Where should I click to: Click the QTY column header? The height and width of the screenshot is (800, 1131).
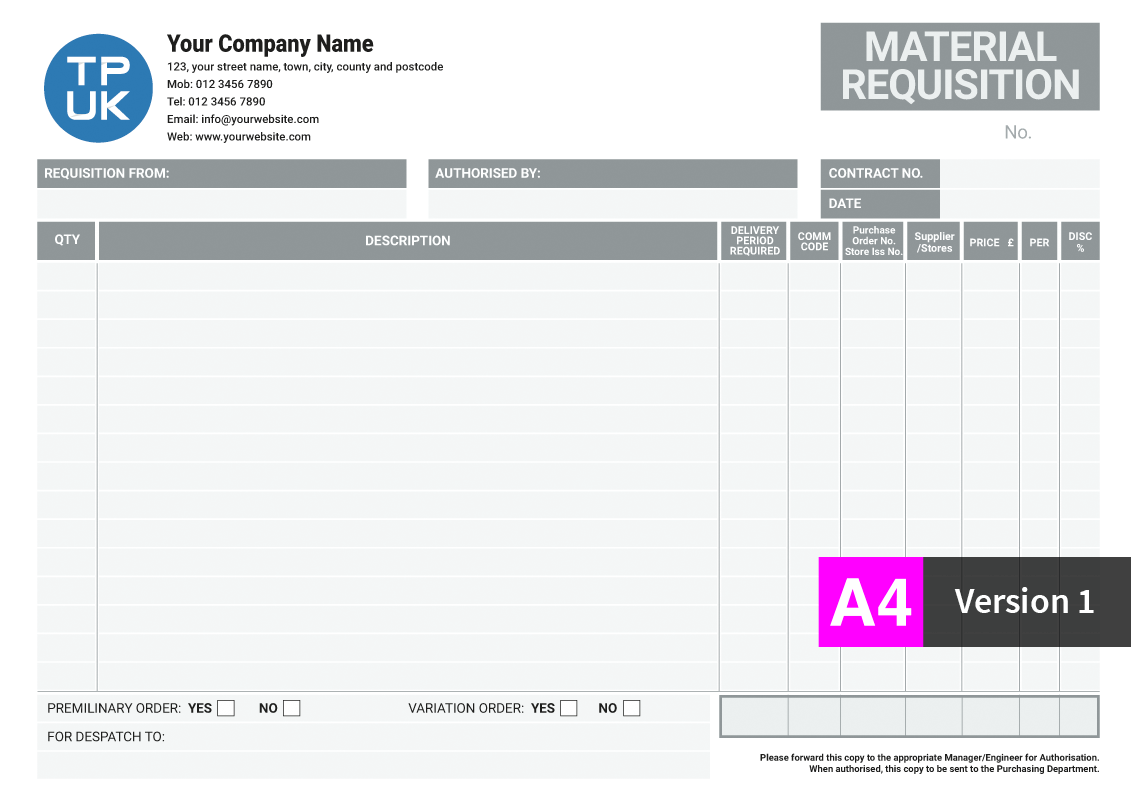(x=67, y=241)
